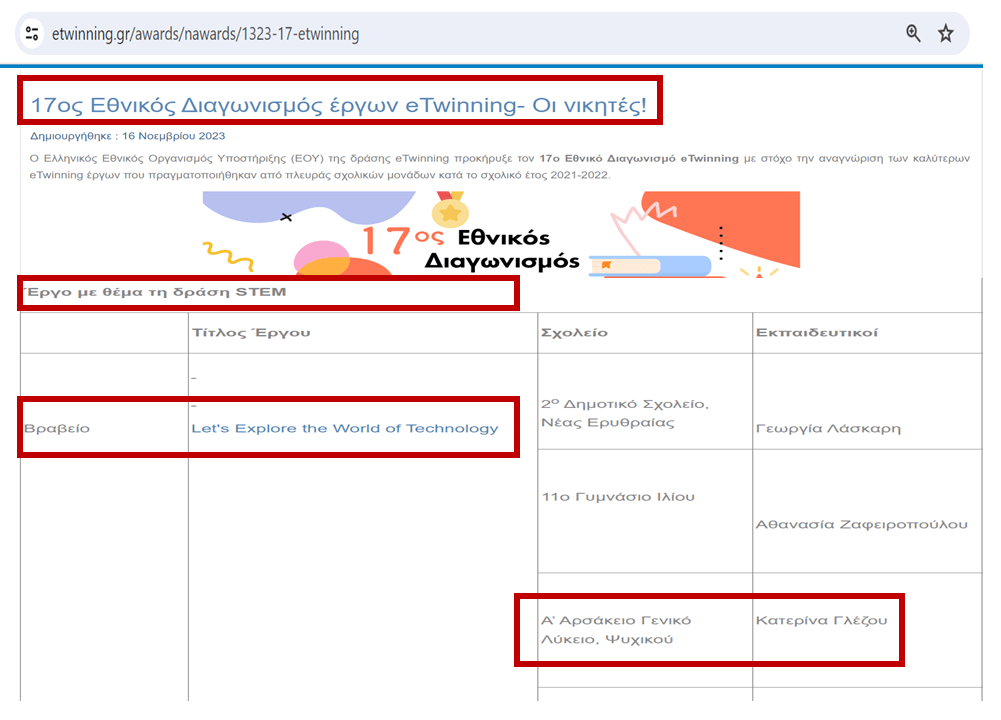1001x720 pixels.
Task: Bookmark this page with the star icon
Action: [945, 34]
